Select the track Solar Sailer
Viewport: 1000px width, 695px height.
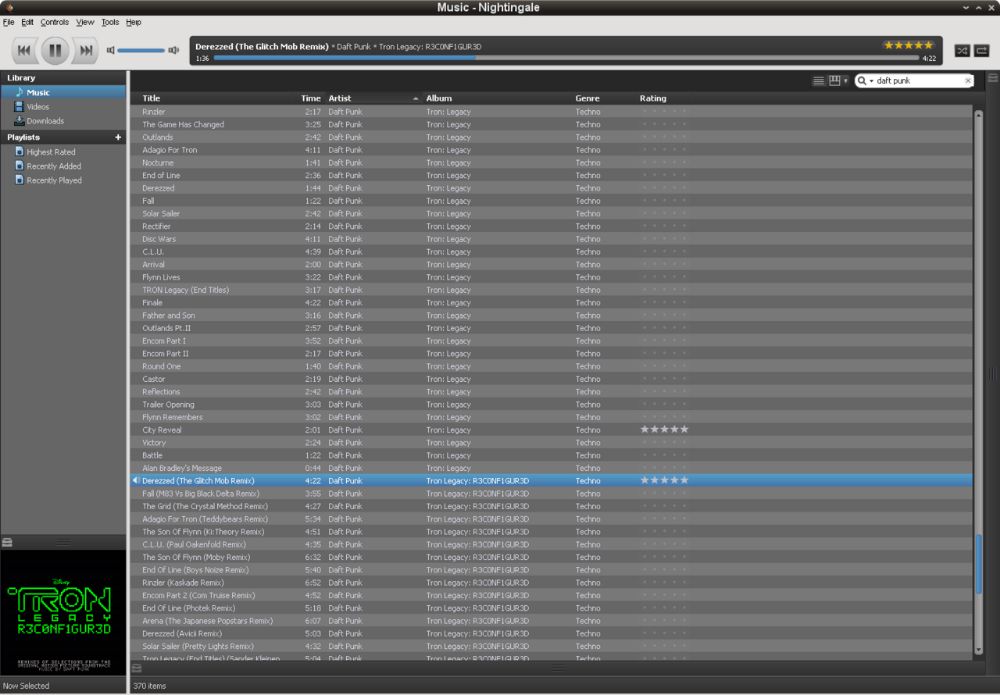click(x=552, y=214)
